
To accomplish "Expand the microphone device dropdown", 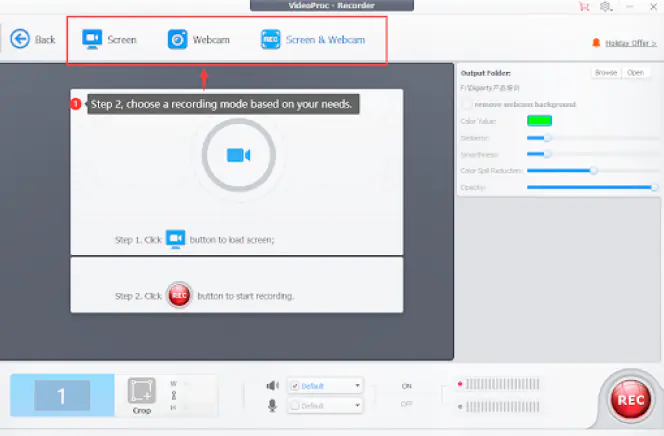I will coord(357,406).
